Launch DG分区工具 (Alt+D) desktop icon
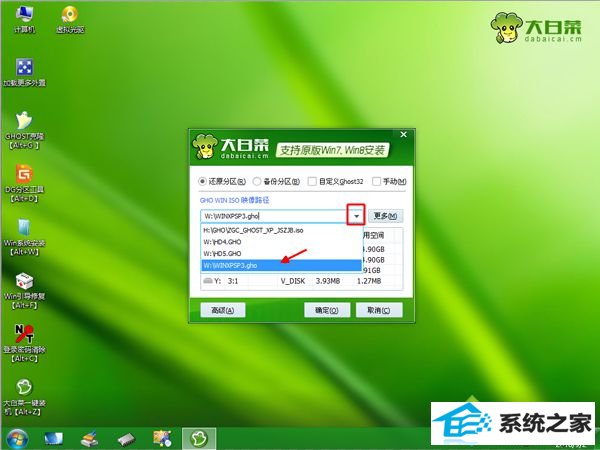Image resolution: width=600 pixels, height=450 pixels. click(24, 183)
